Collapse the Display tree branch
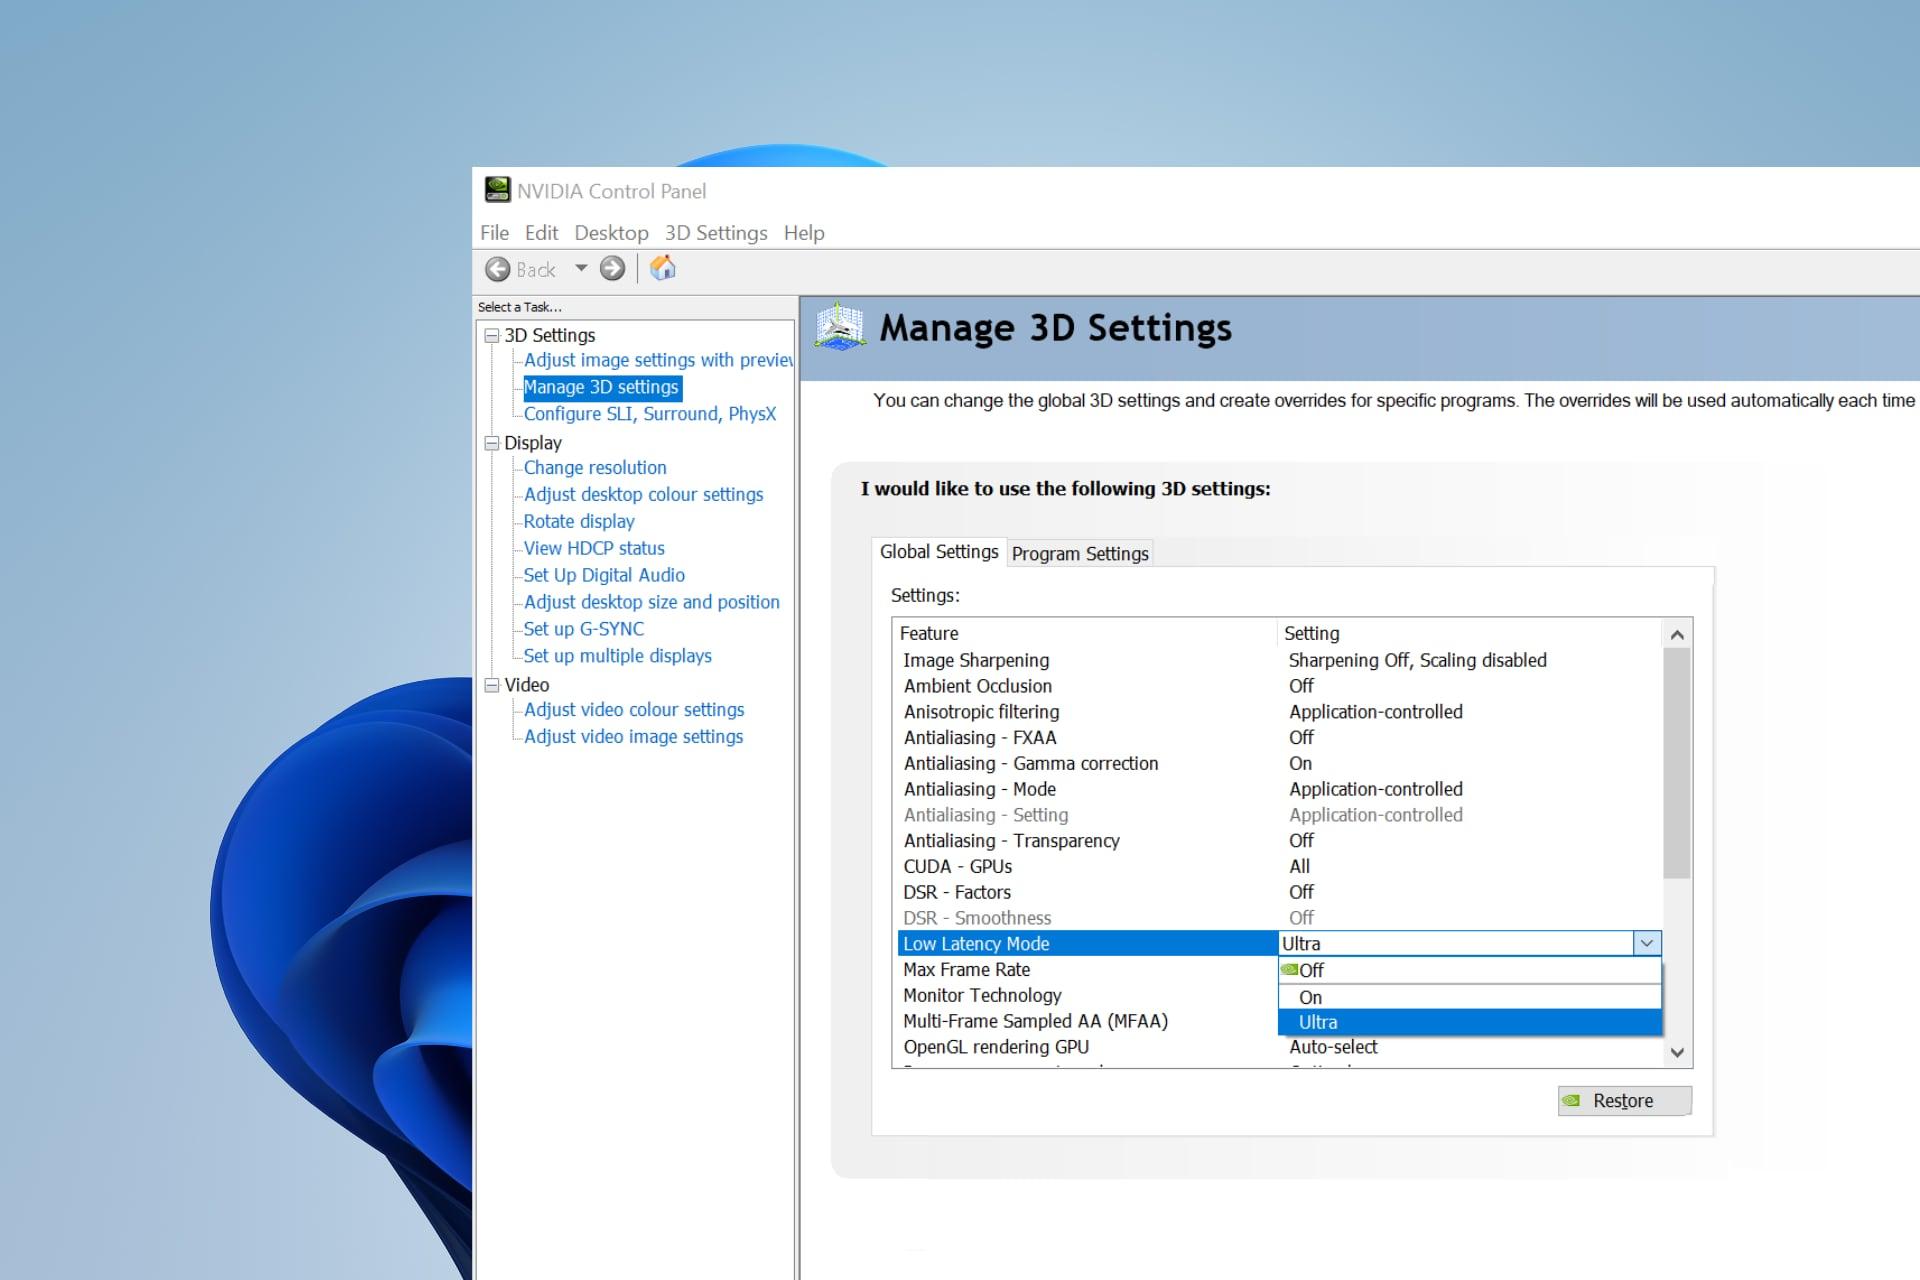 [491, 442]
